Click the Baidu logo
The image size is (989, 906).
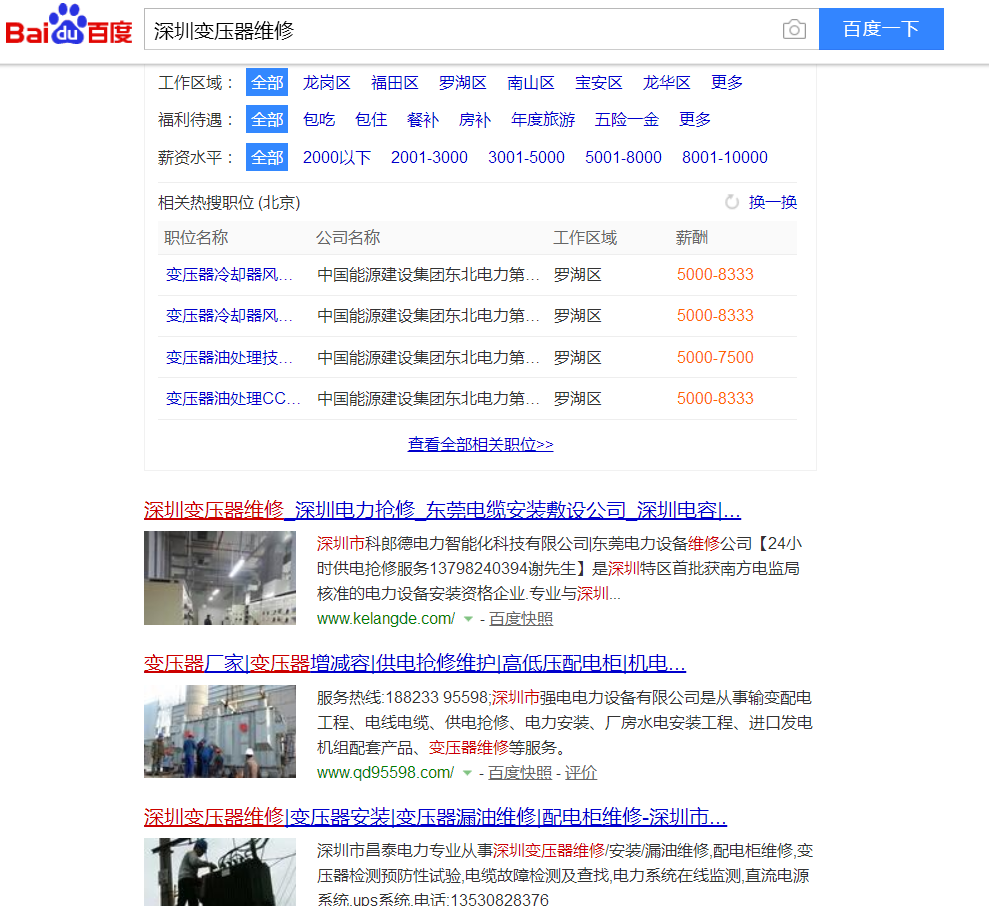(69, 25)
